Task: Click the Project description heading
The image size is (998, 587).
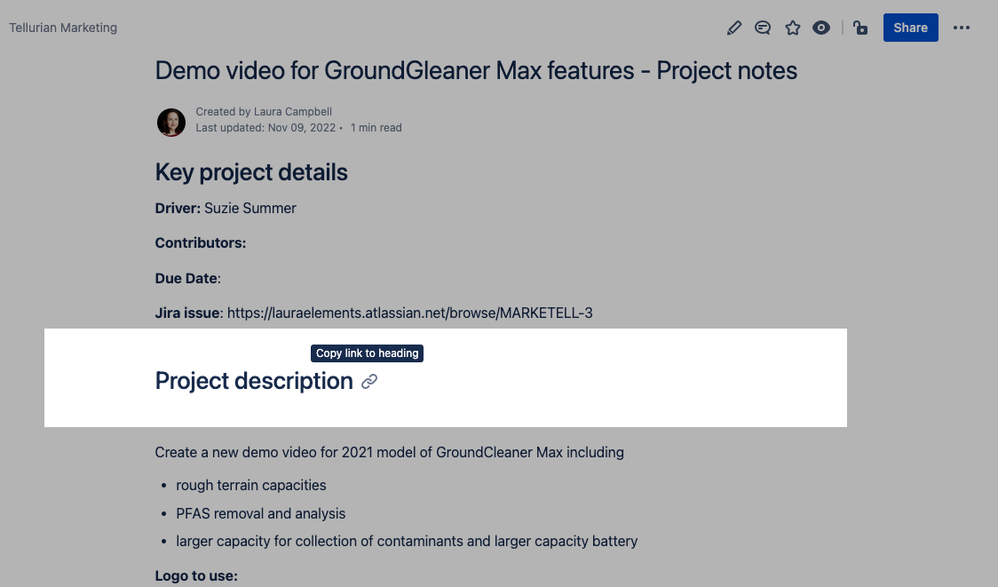Action: [254, 381]
